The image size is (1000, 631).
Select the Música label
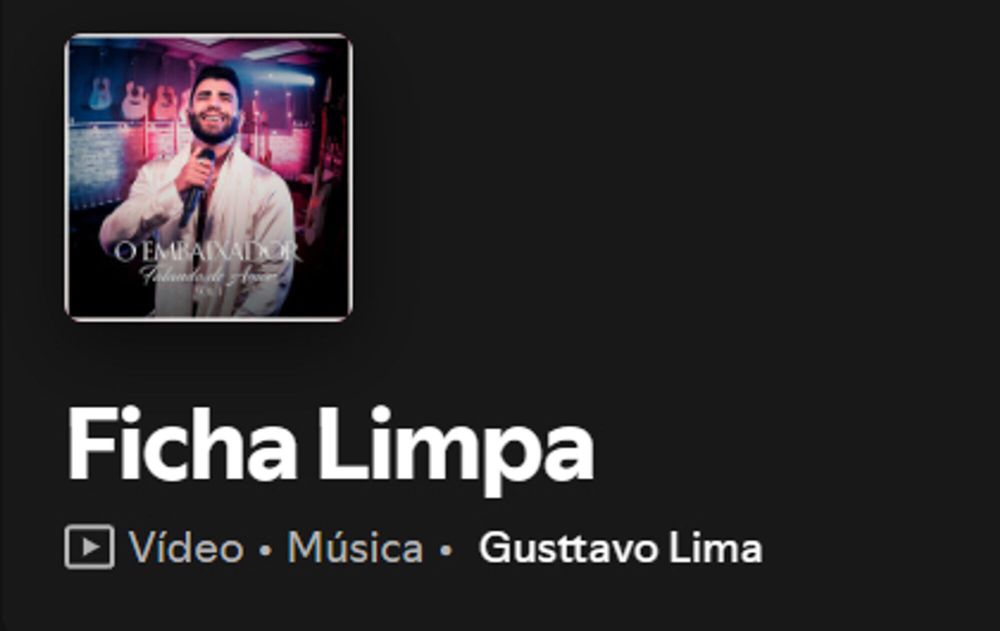coord(355,547)
